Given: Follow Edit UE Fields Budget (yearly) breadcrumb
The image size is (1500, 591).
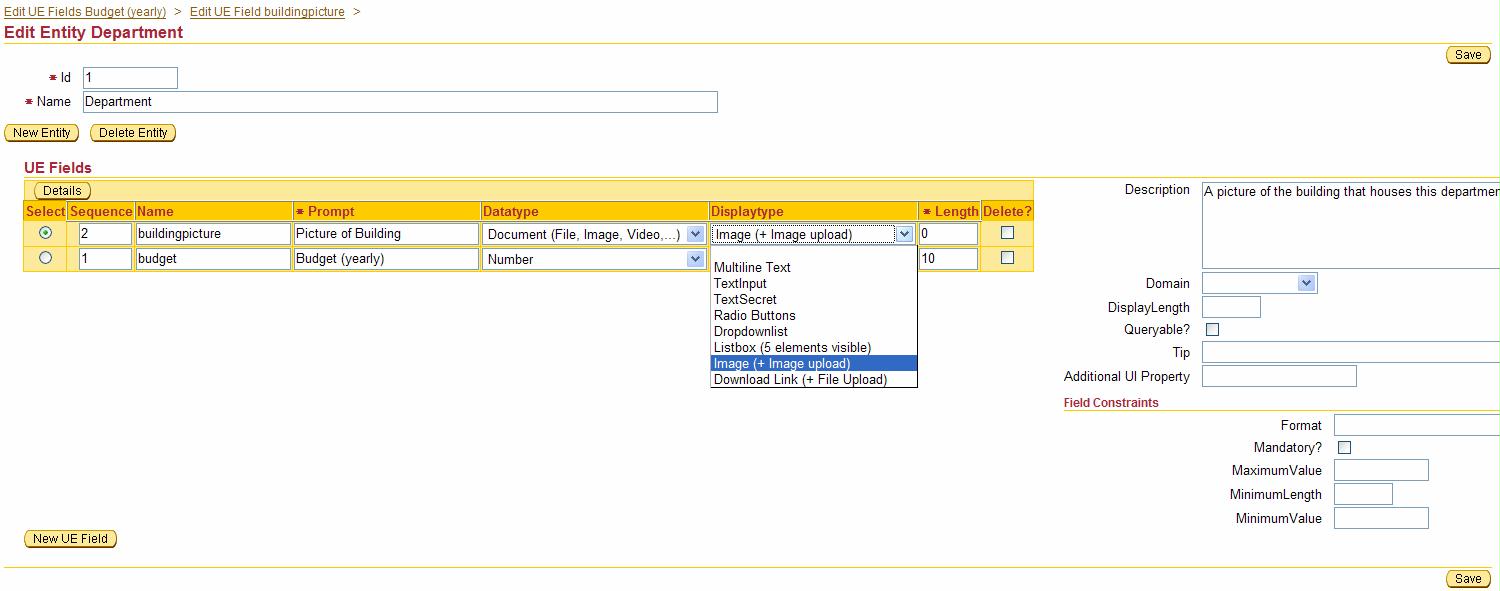Looking at the screenshot, I should 85,12.
